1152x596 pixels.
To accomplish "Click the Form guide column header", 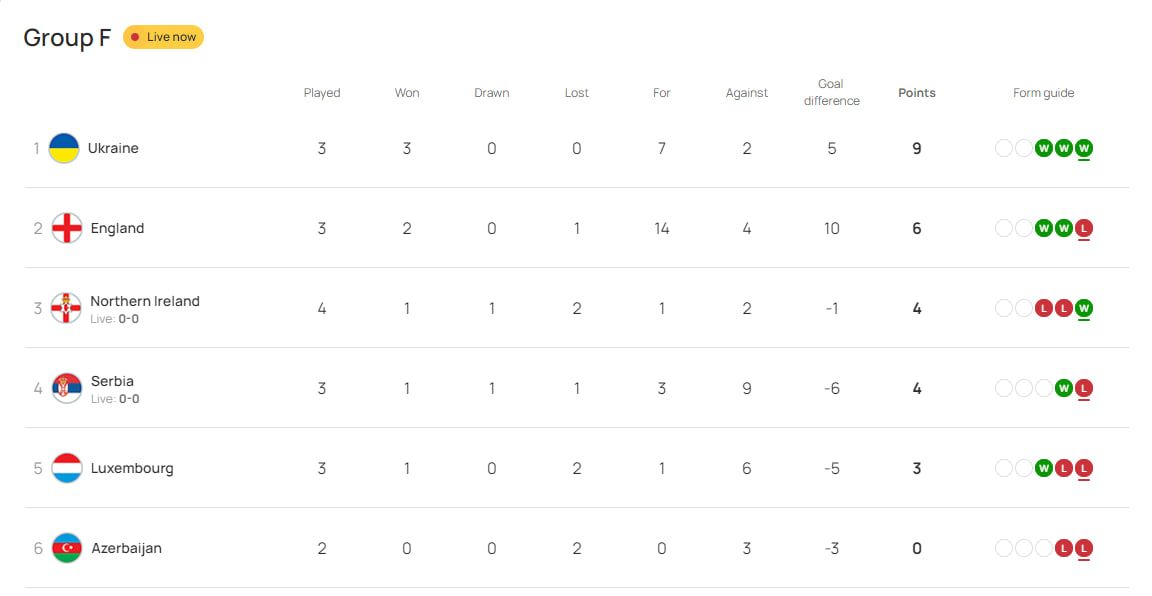I will (1043, 93).
